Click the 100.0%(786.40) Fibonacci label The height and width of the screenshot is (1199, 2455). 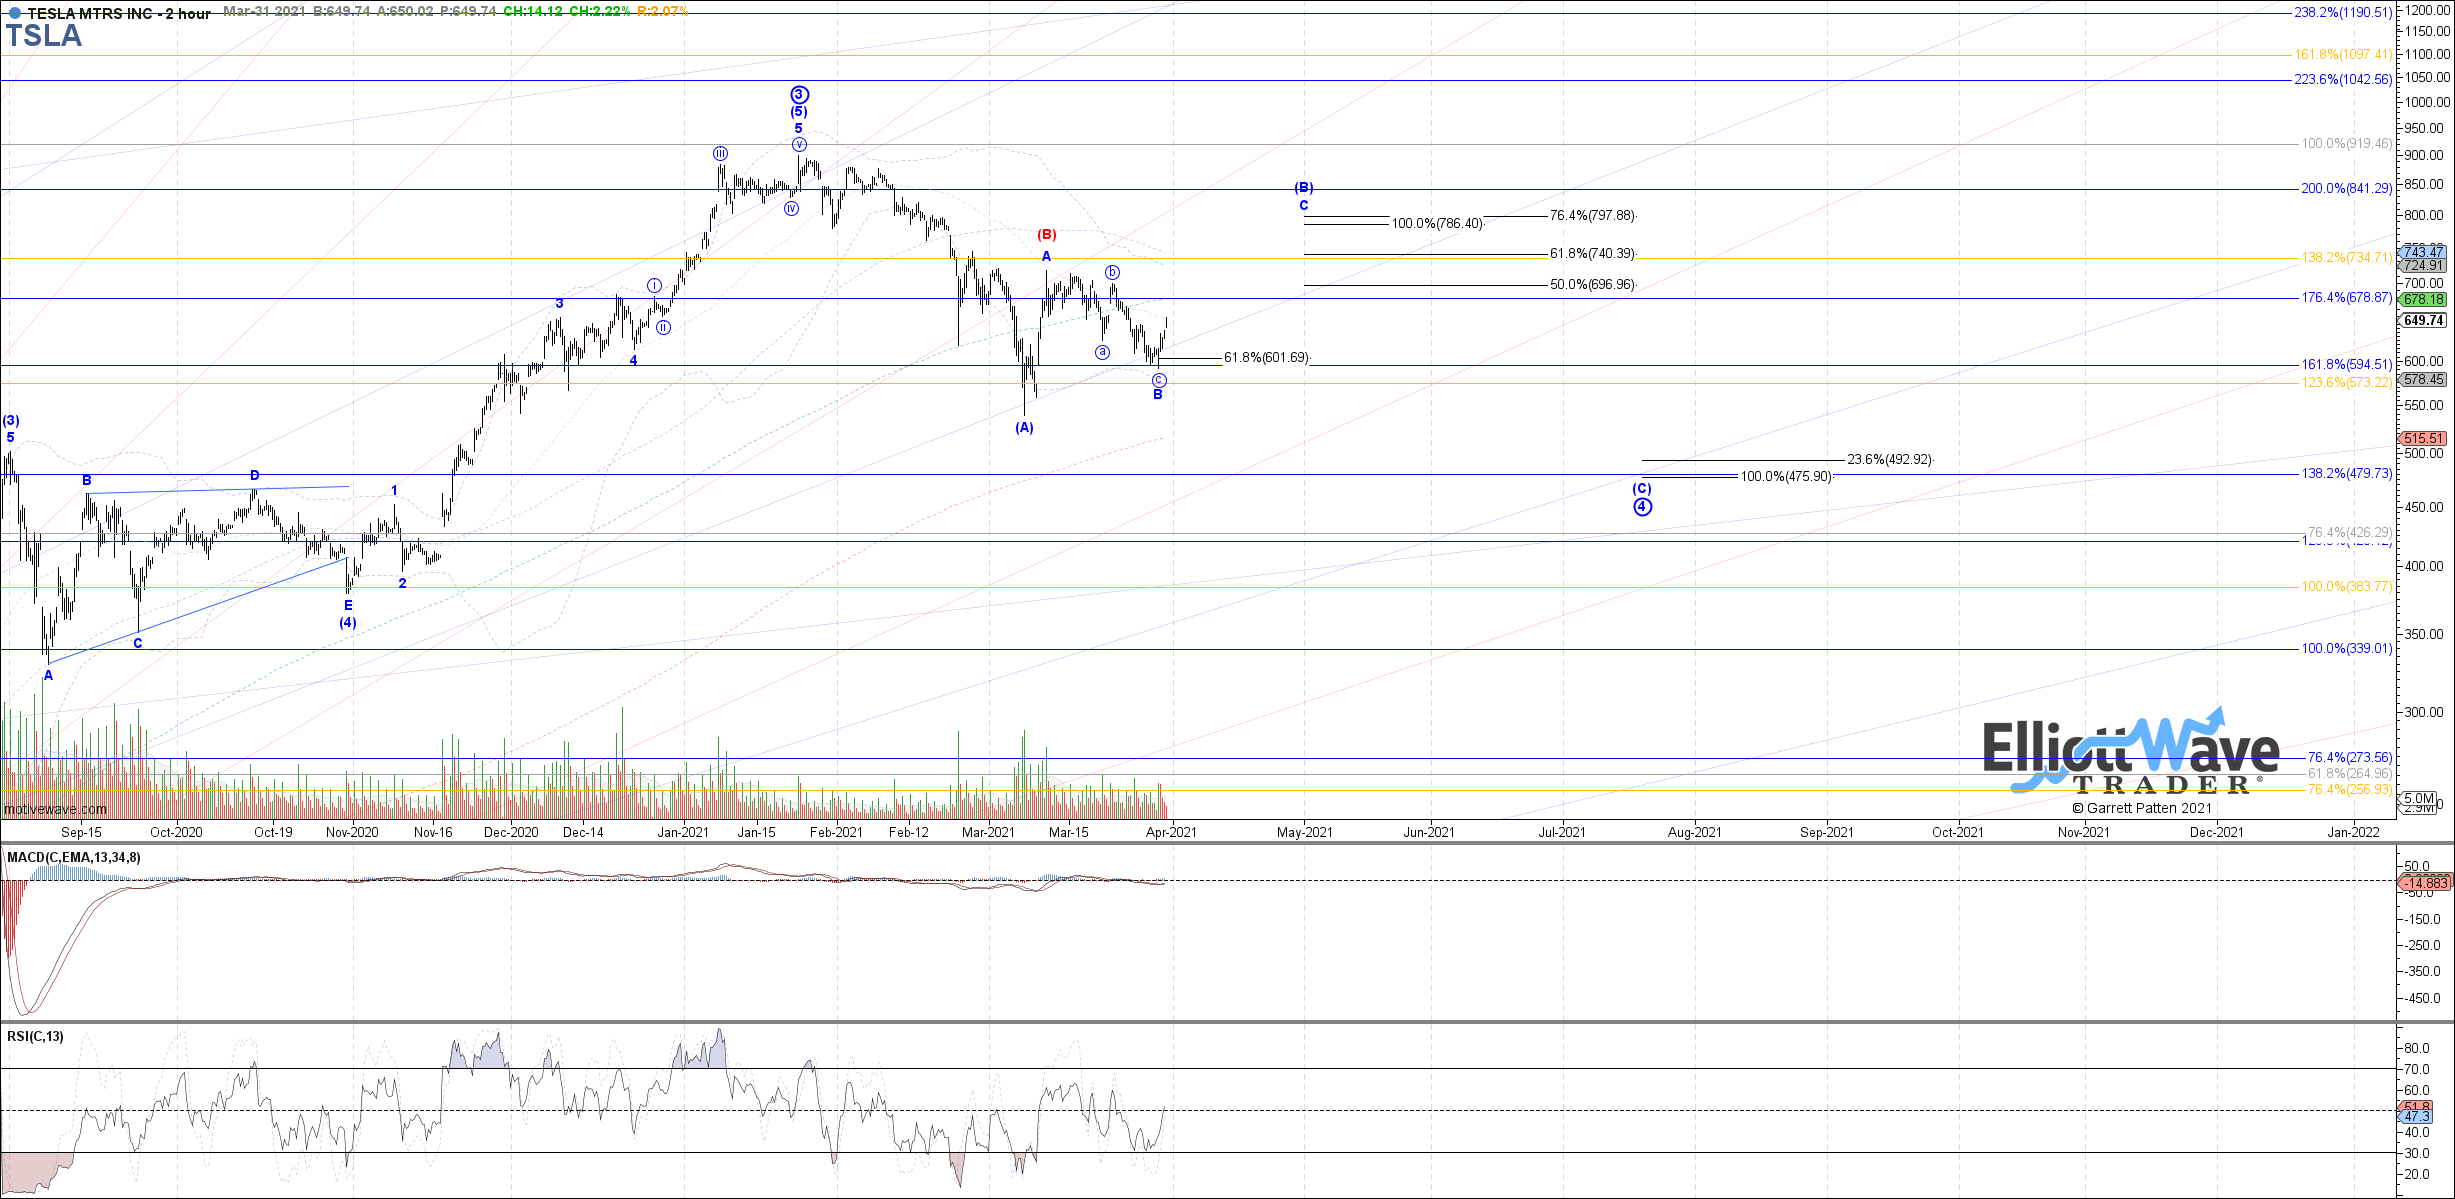tap(1437, 224)
